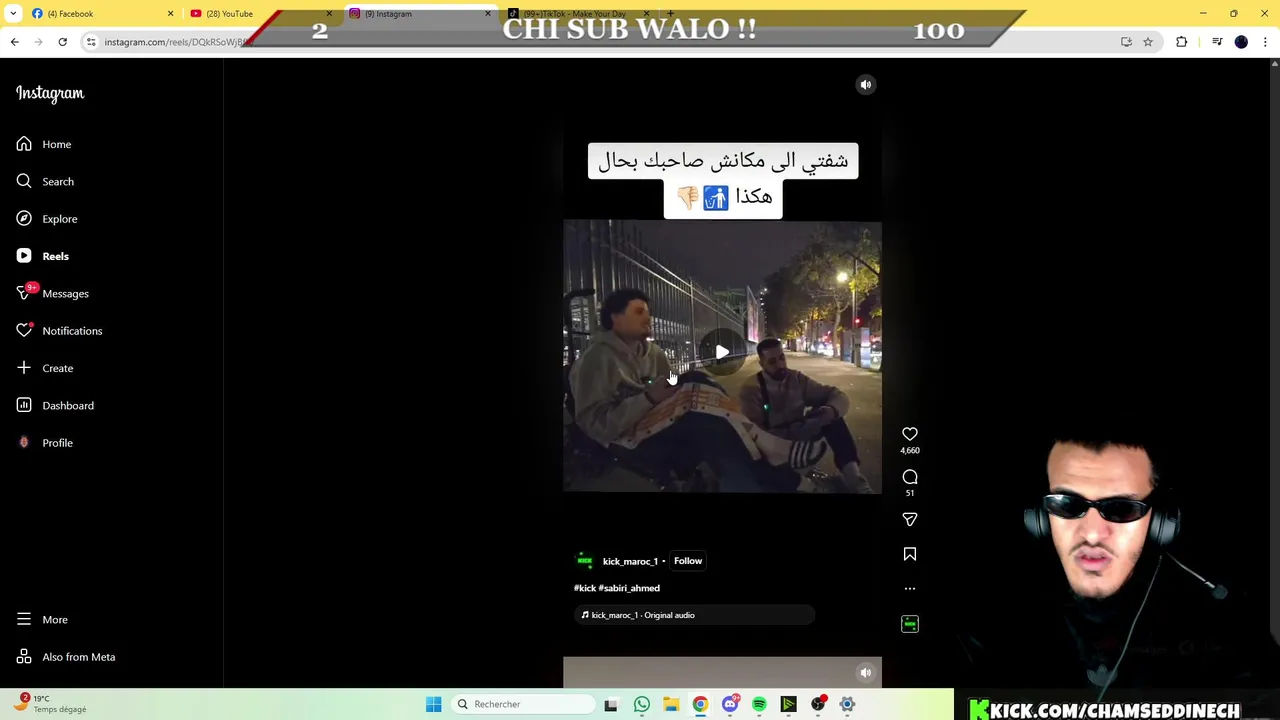1280x720 pixels.
Task: Go to the Explore page
Action: pyautogui.click(x=47, y=219)
